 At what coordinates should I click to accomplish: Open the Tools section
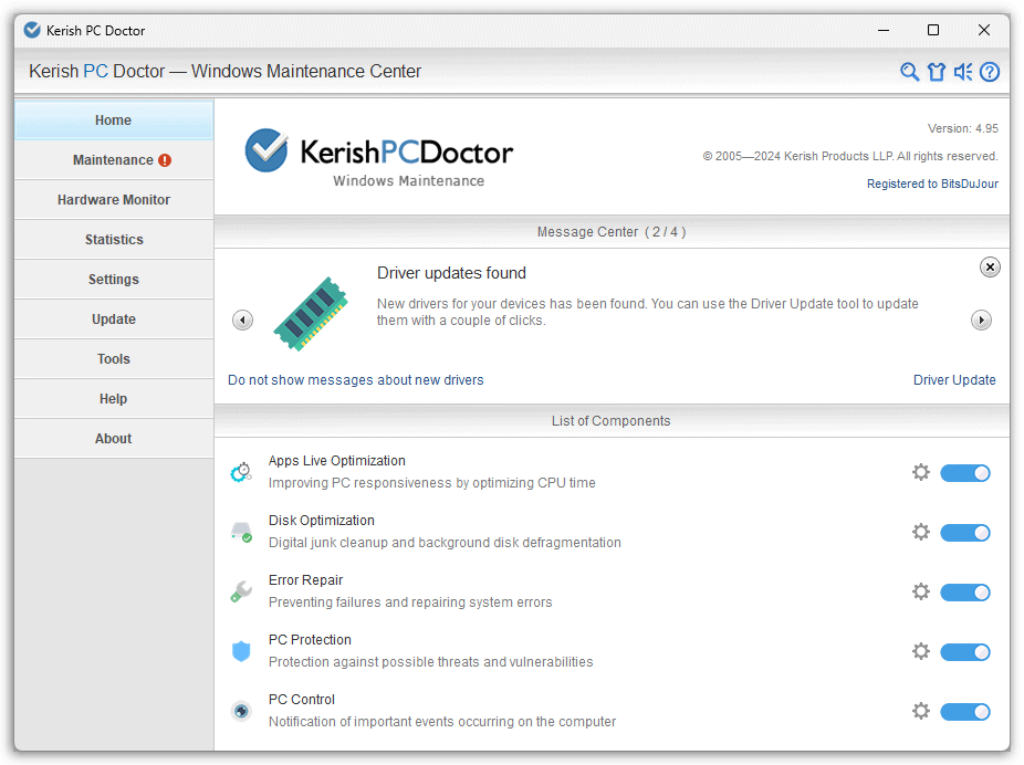(114, 359)
